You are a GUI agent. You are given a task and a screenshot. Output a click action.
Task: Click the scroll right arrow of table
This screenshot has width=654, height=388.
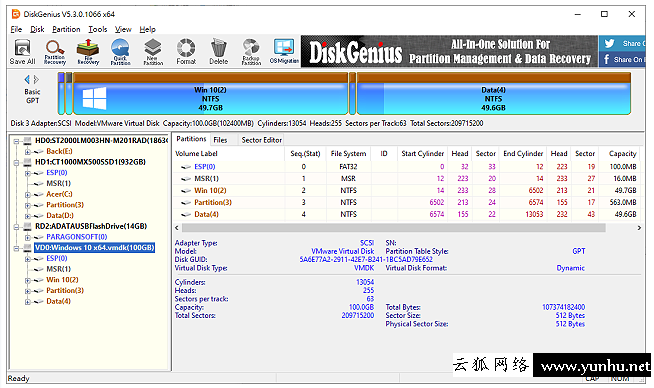[639, 228]
